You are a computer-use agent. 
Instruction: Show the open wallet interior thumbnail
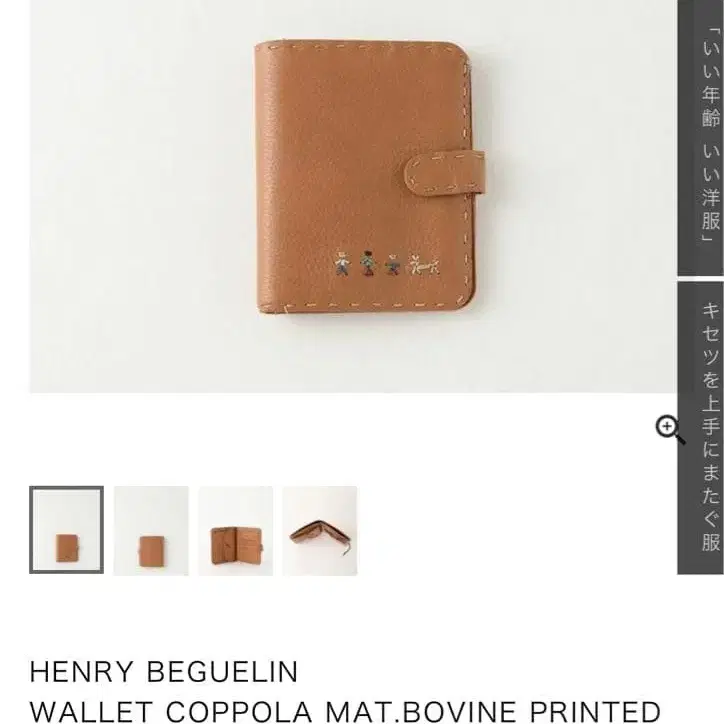[x=235, y=530]
